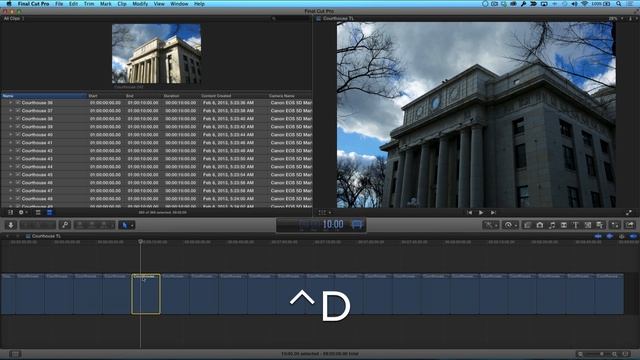
Task: Expand the Courthouse 38 clip row
Action: point(11,119)
